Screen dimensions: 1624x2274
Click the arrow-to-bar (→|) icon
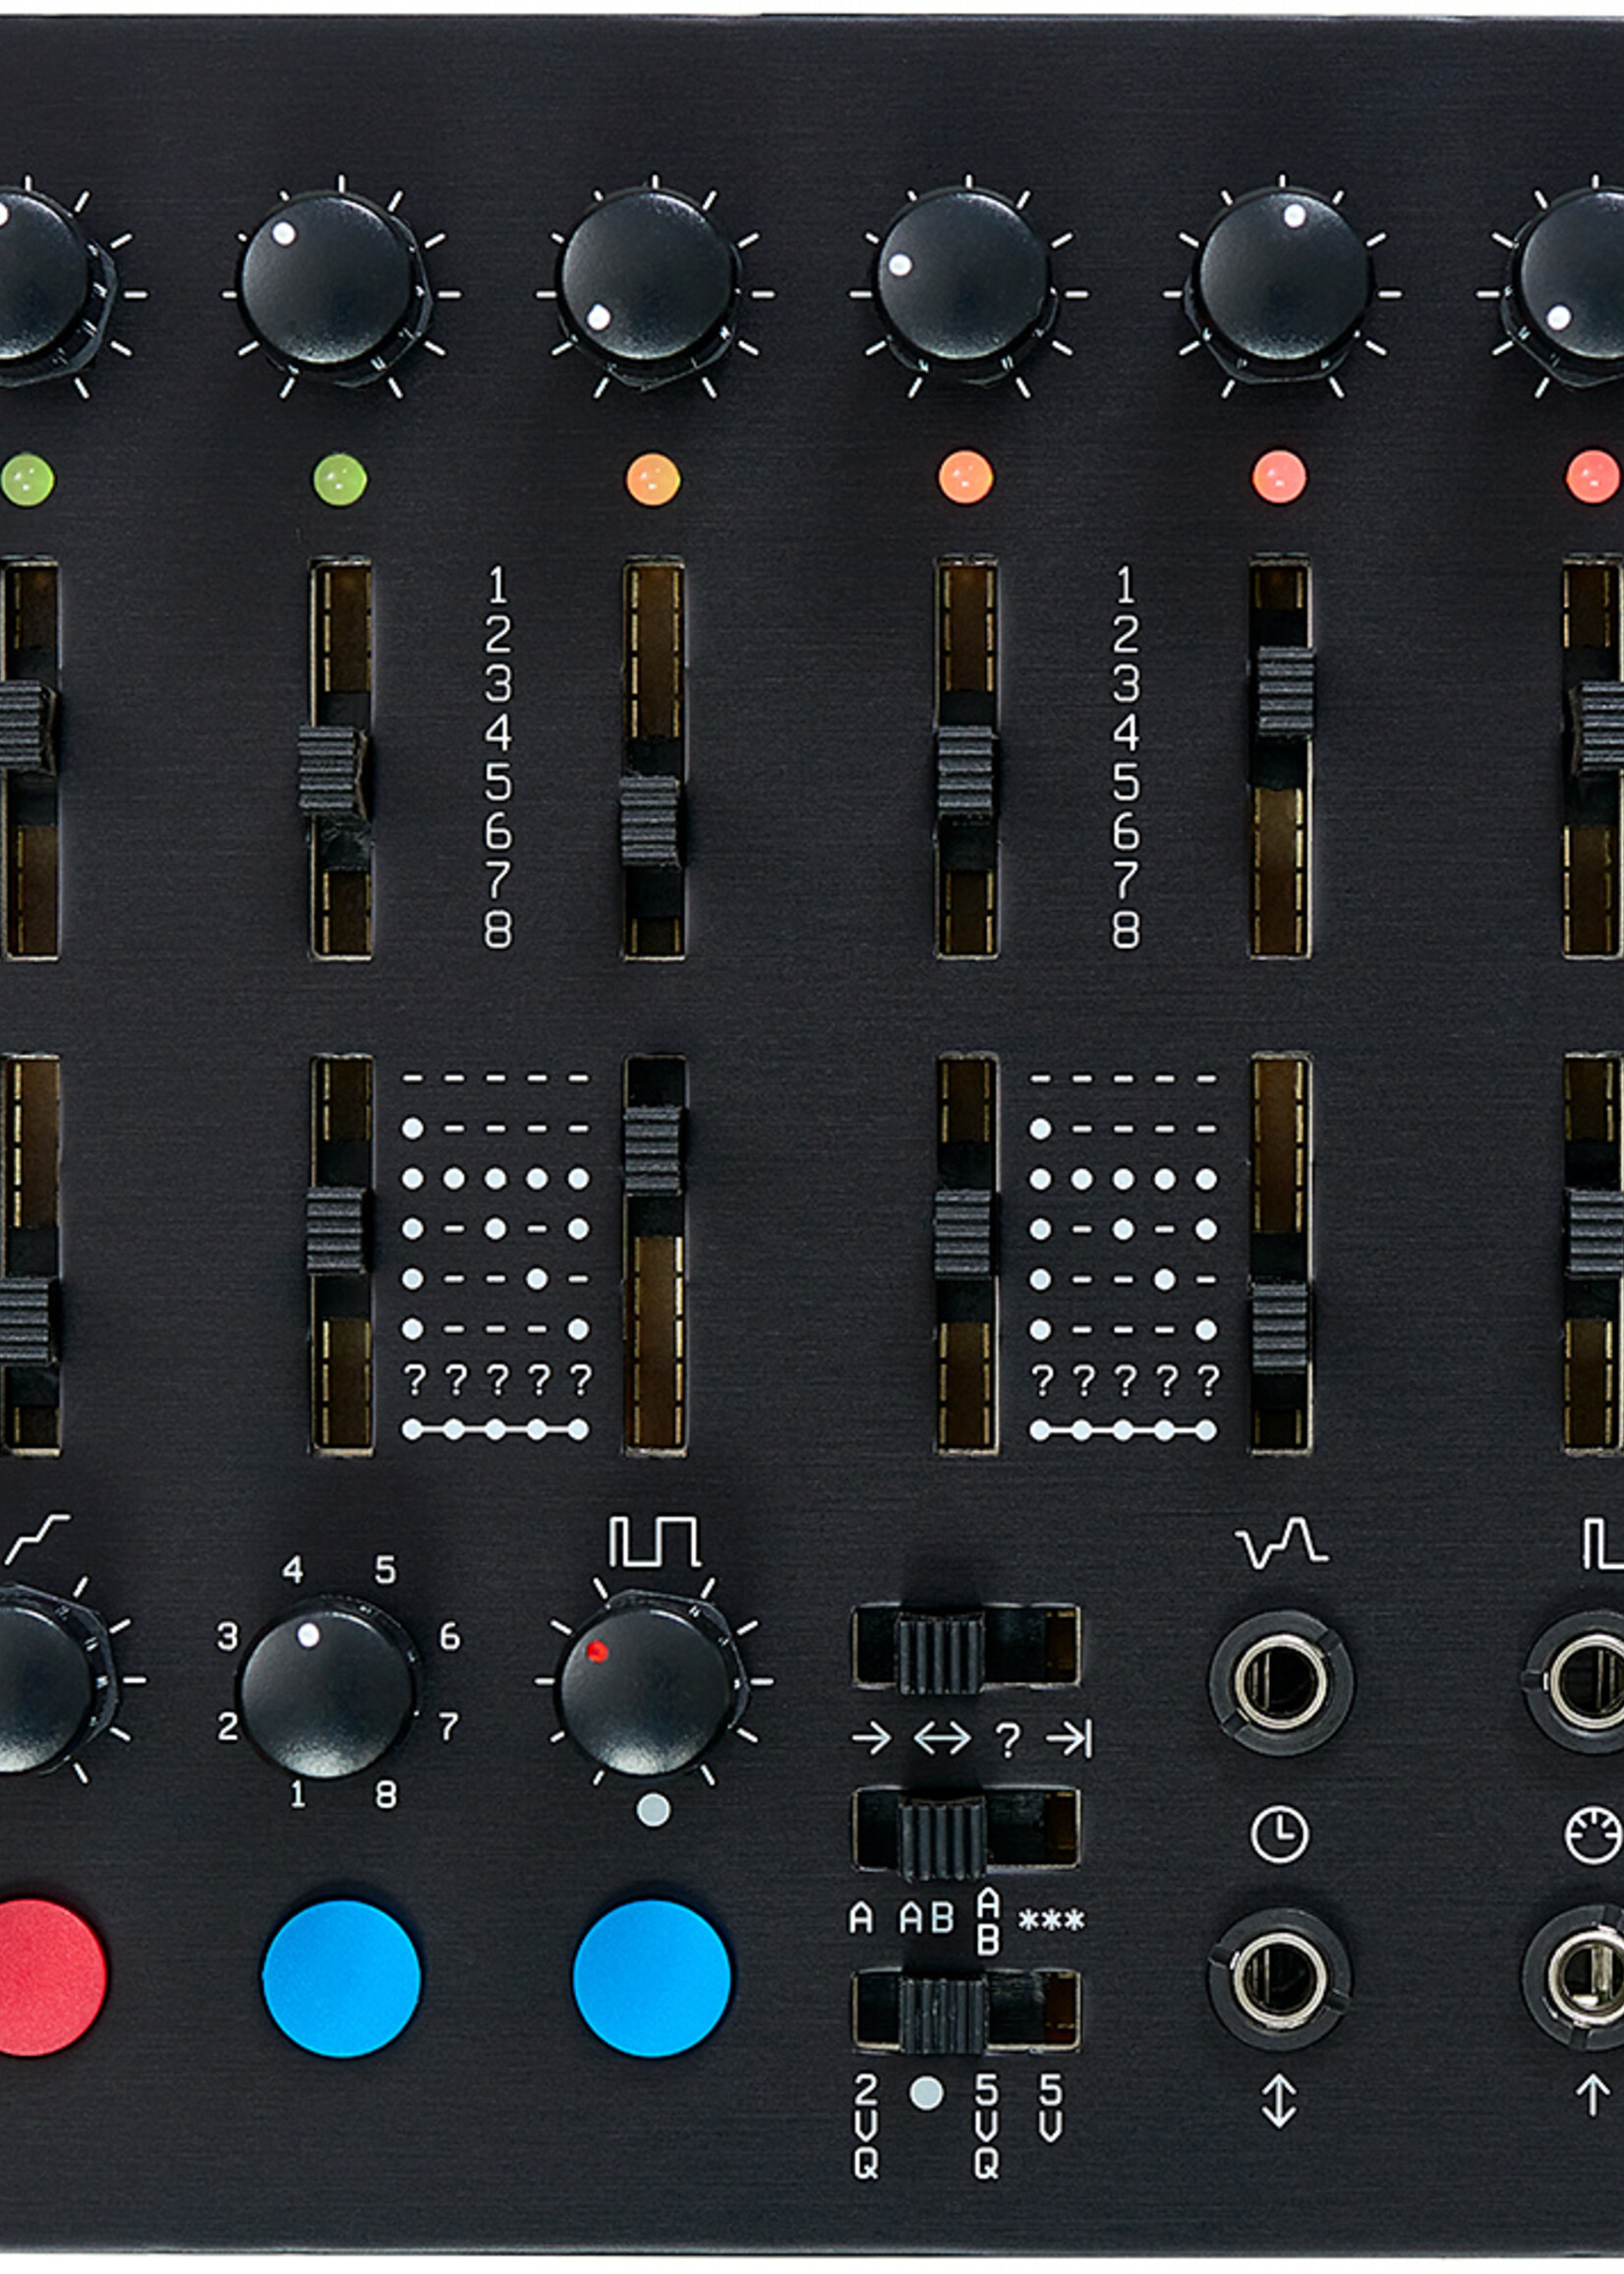[x=1069, y=1740]
